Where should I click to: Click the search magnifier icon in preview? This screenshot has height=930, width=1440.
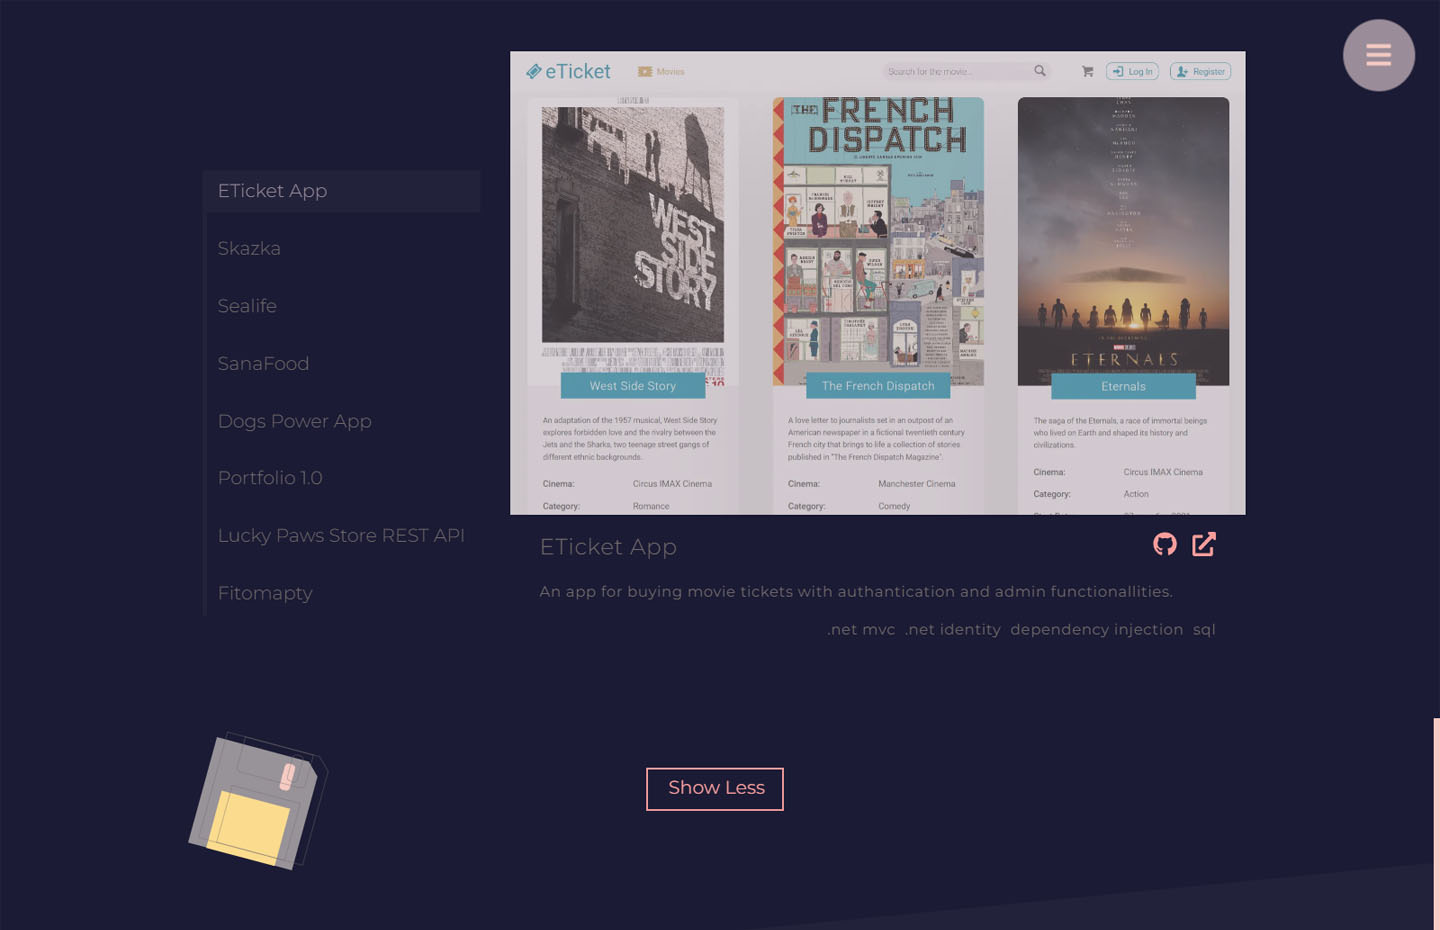[1040, 71]
